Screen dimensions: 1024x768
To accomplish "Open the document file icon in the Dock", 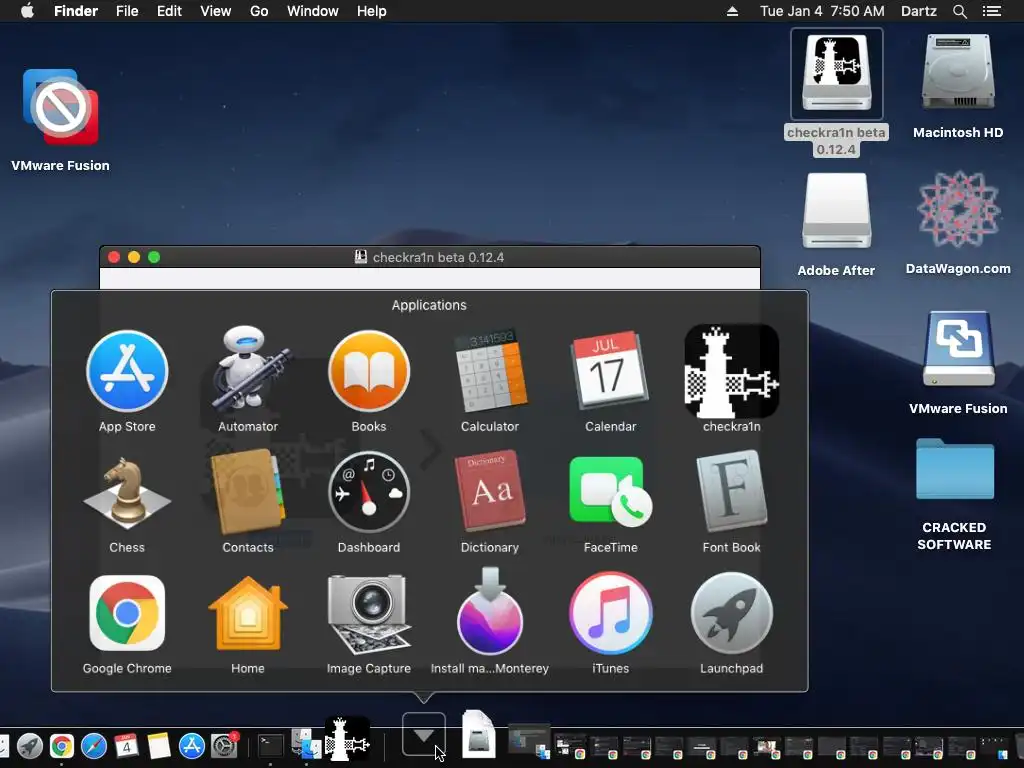I will click(x=479, y=734).
